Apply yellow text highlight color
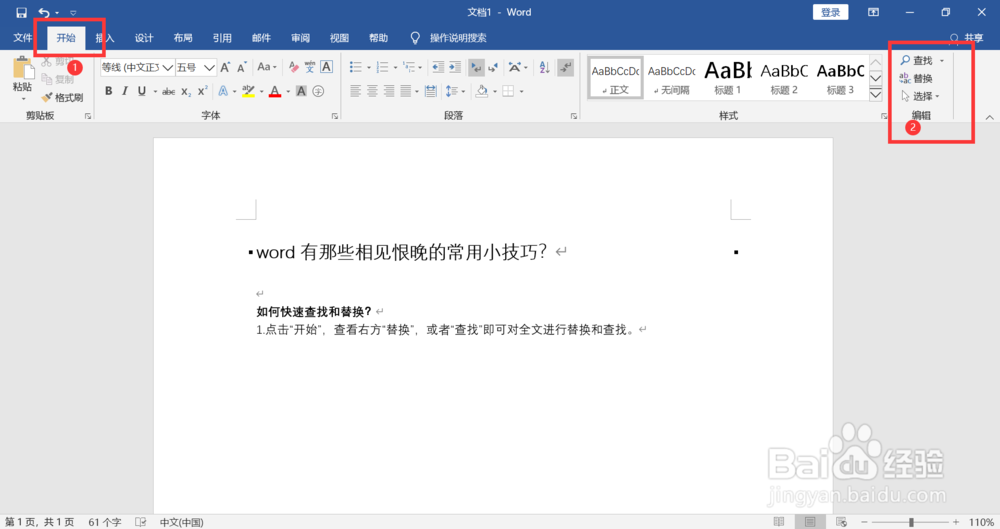 pyautogui.click(x=249, y=91)
